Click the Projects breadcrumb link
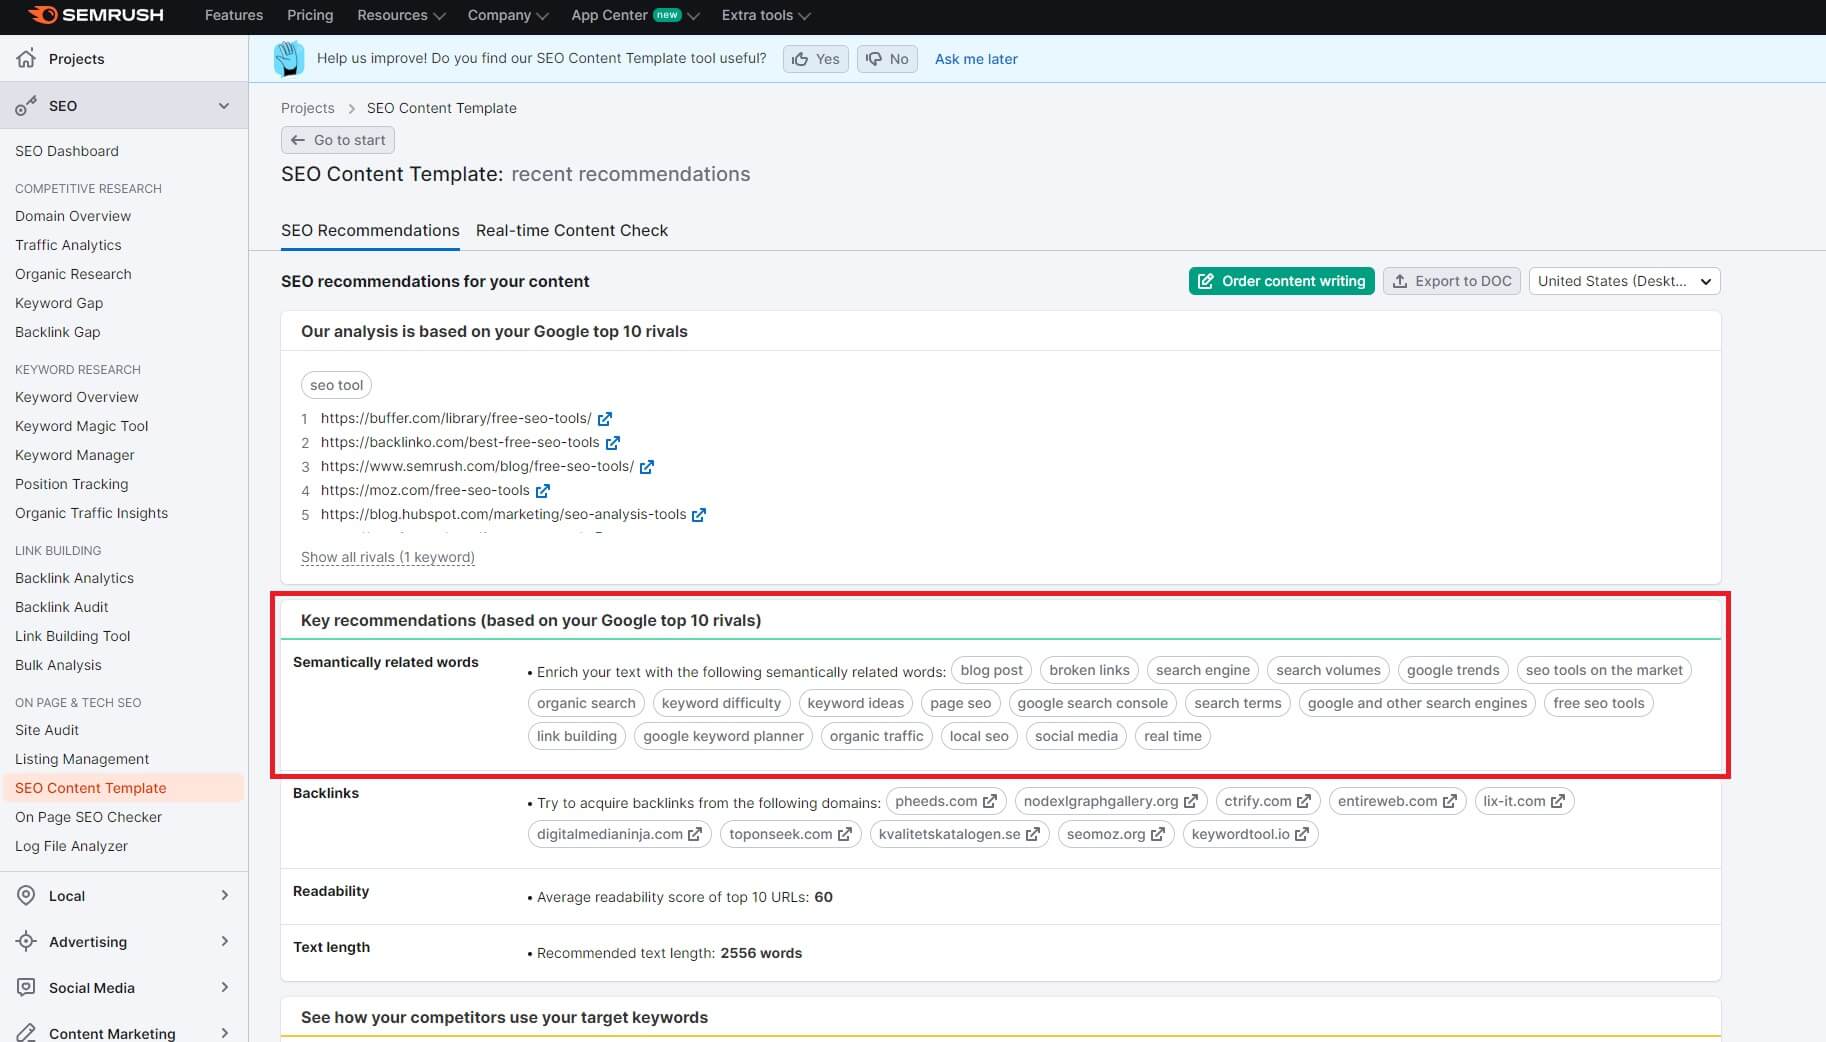Image resolution: width=1826 pixels, height=1042 pixels. (307, 108)
